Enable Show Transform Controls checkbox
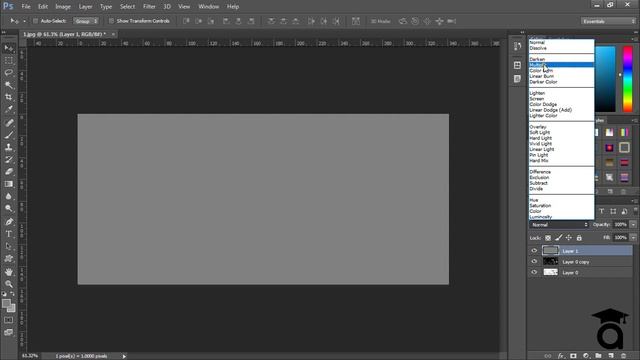This screenshot has width=640, height=360. [111, 21]
